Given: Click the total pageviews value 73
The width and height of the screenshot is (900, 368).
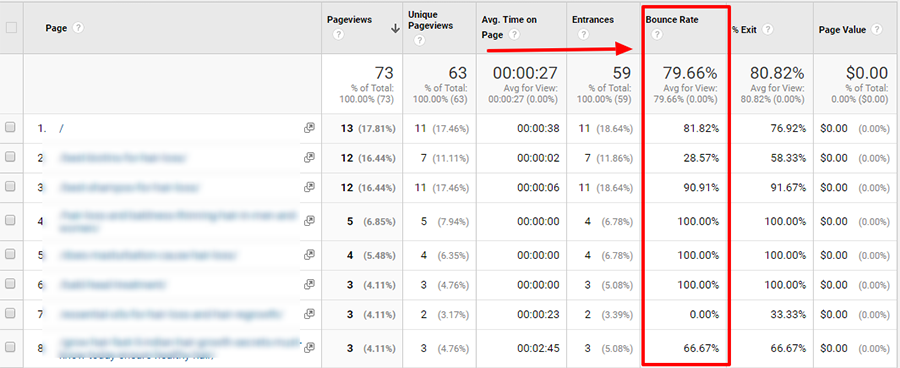Looking at the screenshot, I should point(384,73).
